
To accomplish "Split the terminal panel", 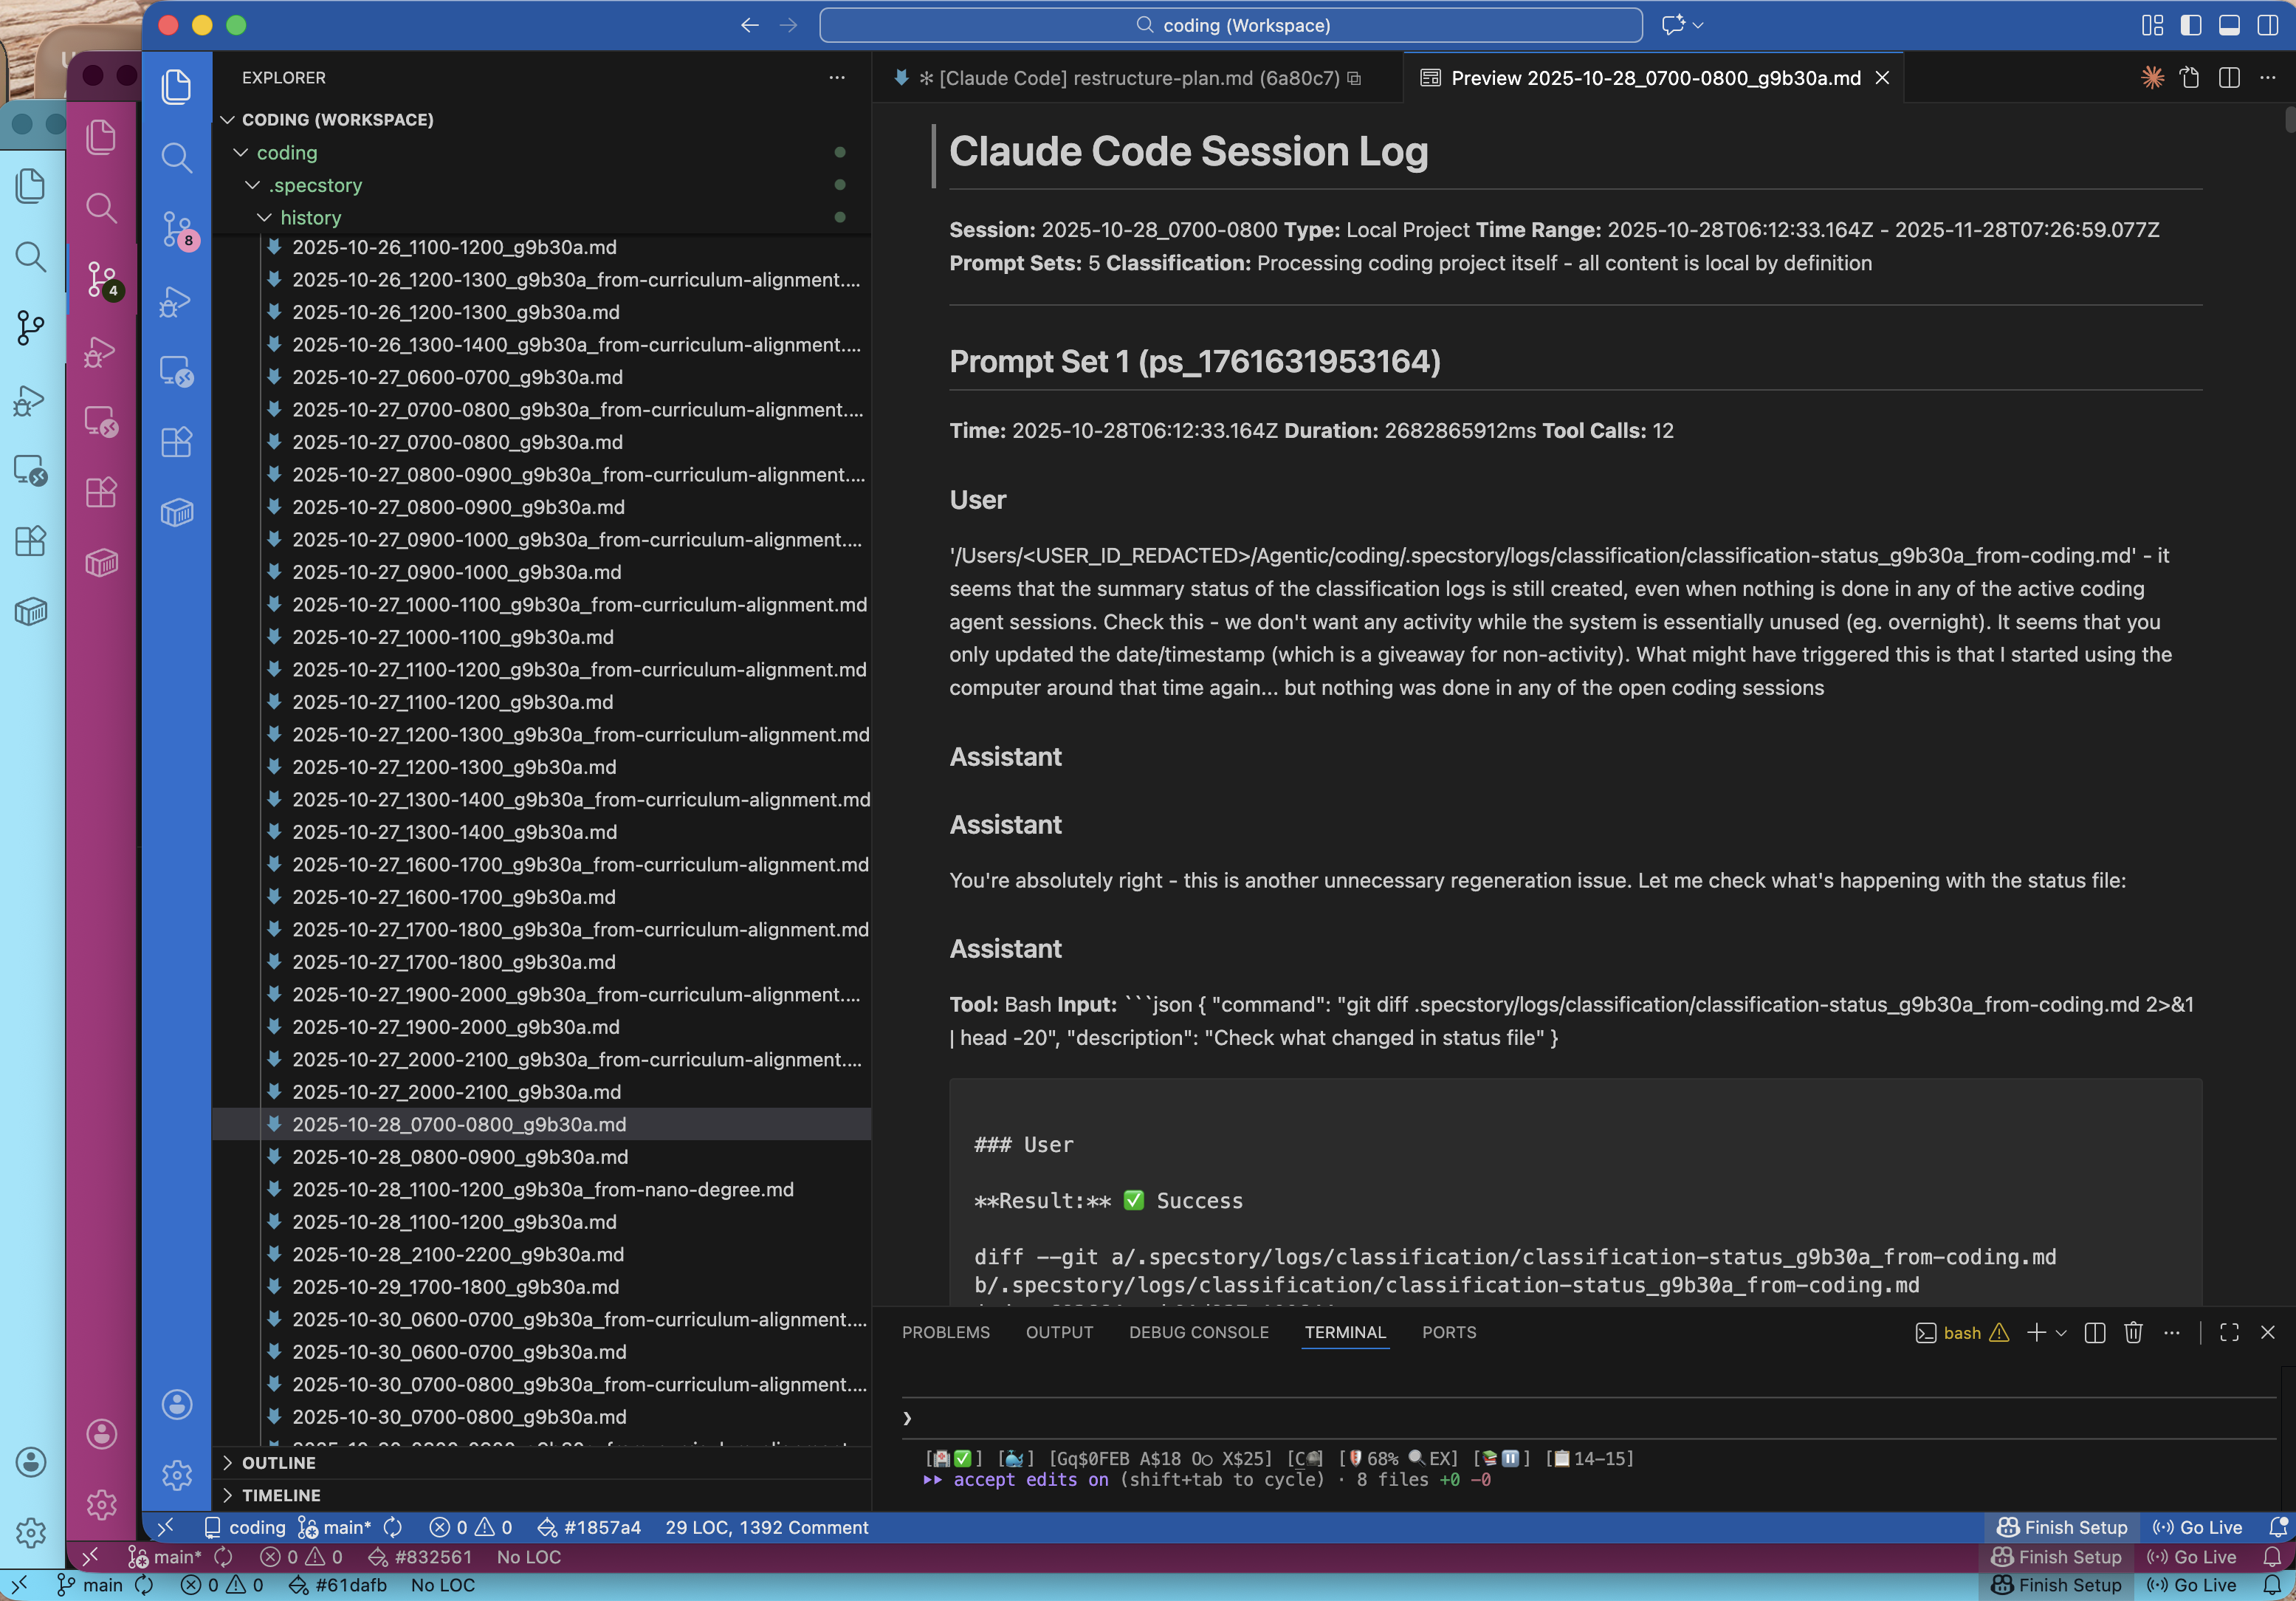I will 2095,1332.
